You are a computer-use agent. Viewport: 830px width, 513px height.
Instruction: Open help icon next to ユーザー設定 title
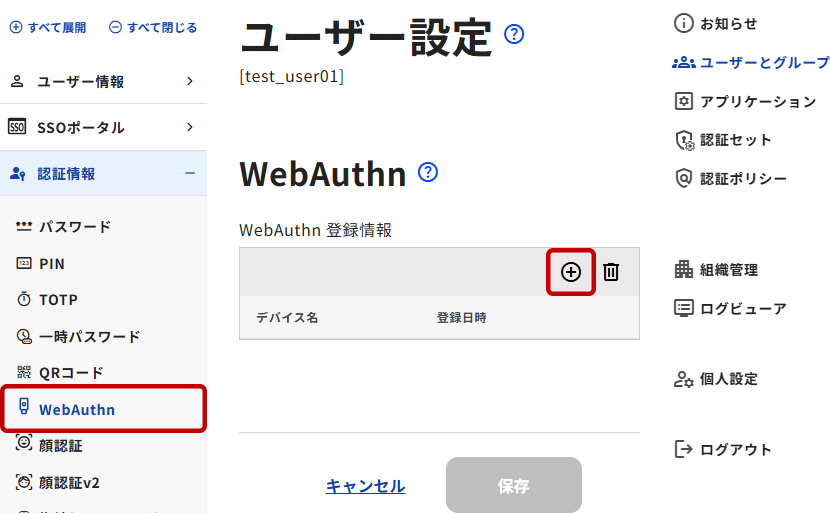(514, 35)
